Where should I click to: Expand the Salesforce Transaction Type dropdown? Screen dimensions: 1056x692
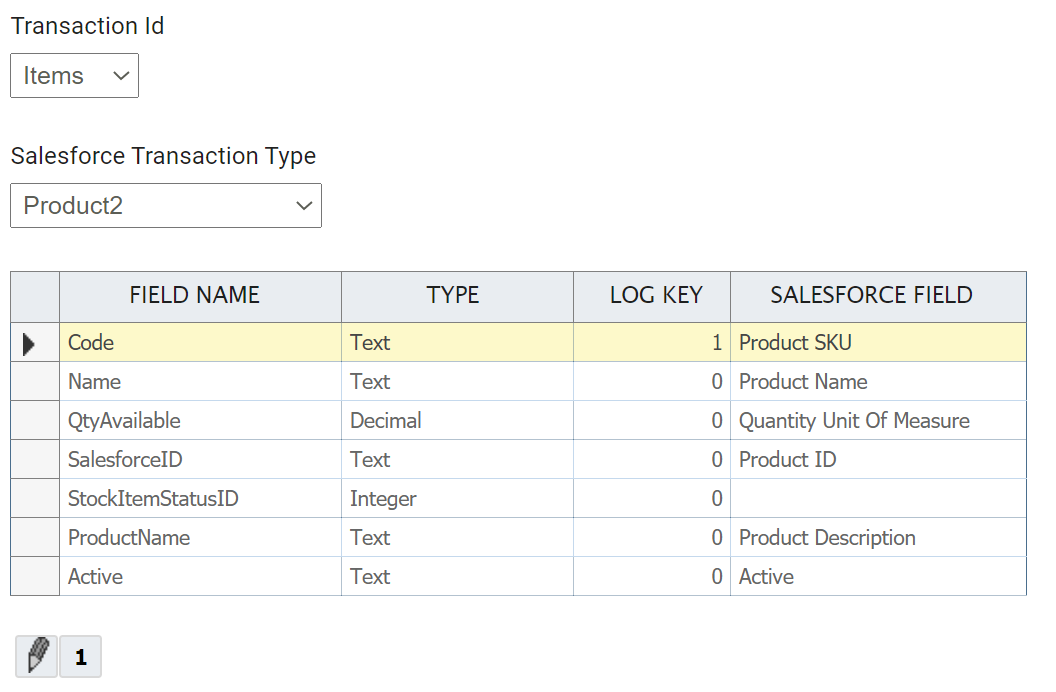pos(166,206)
